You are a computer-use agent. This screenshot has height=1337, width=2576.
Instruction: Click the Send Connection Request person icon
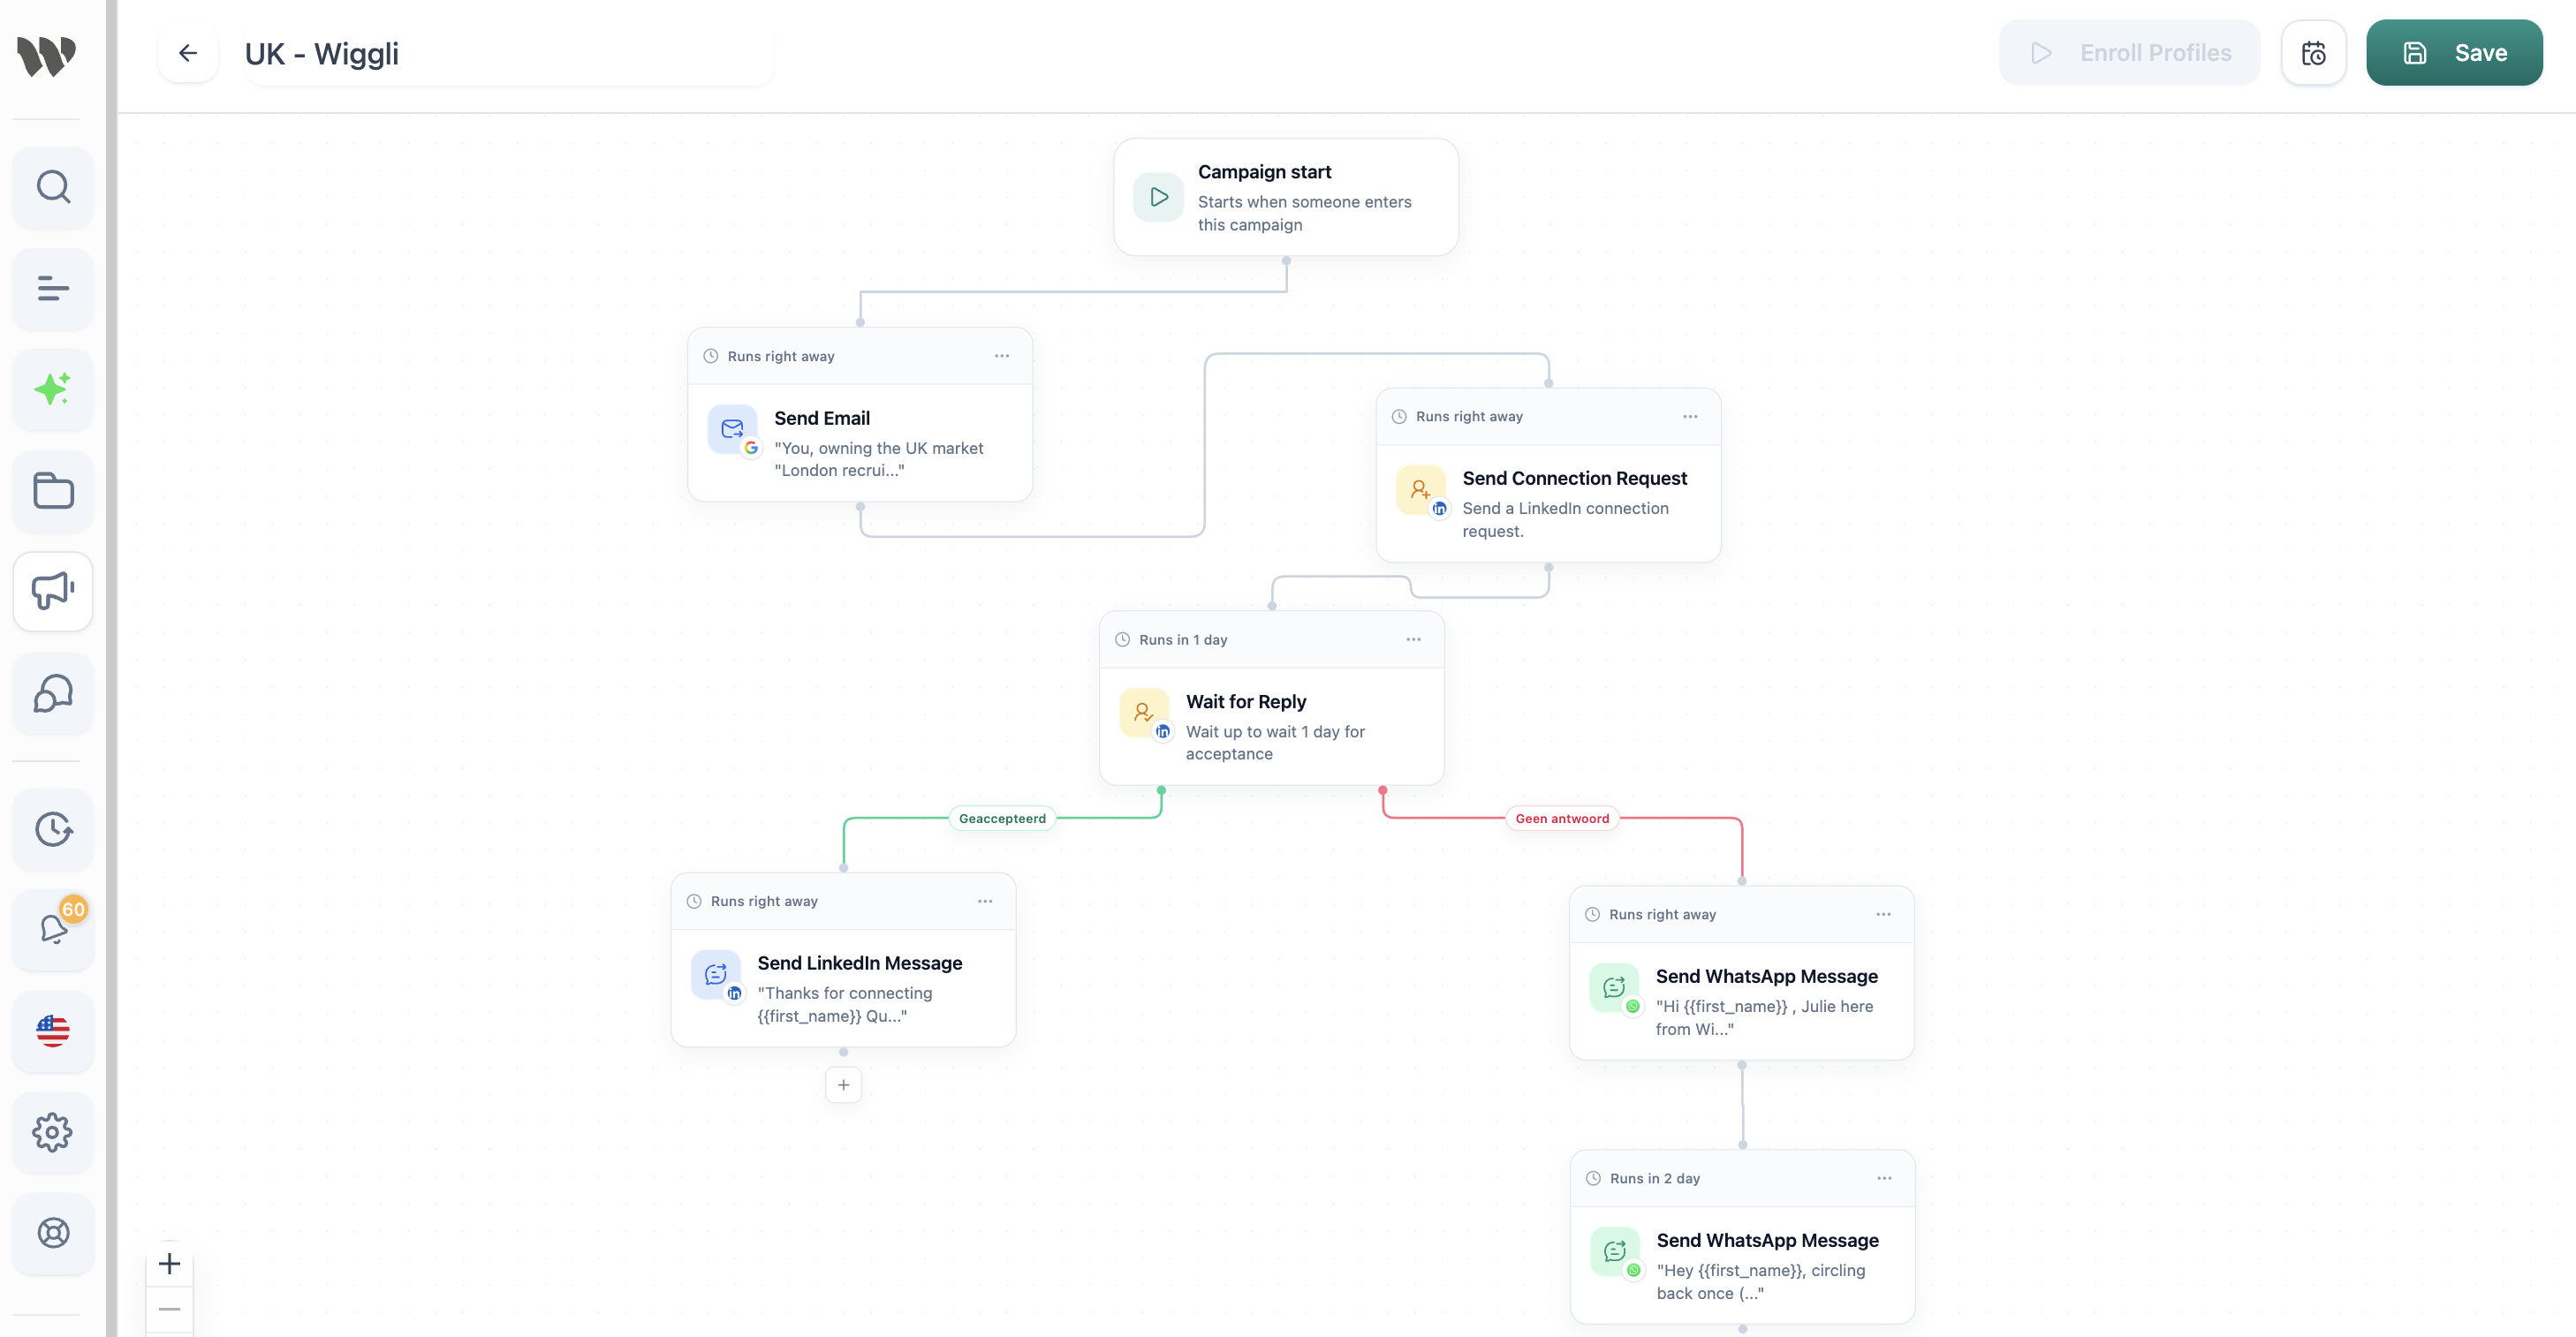click(x=1421, y=489)
